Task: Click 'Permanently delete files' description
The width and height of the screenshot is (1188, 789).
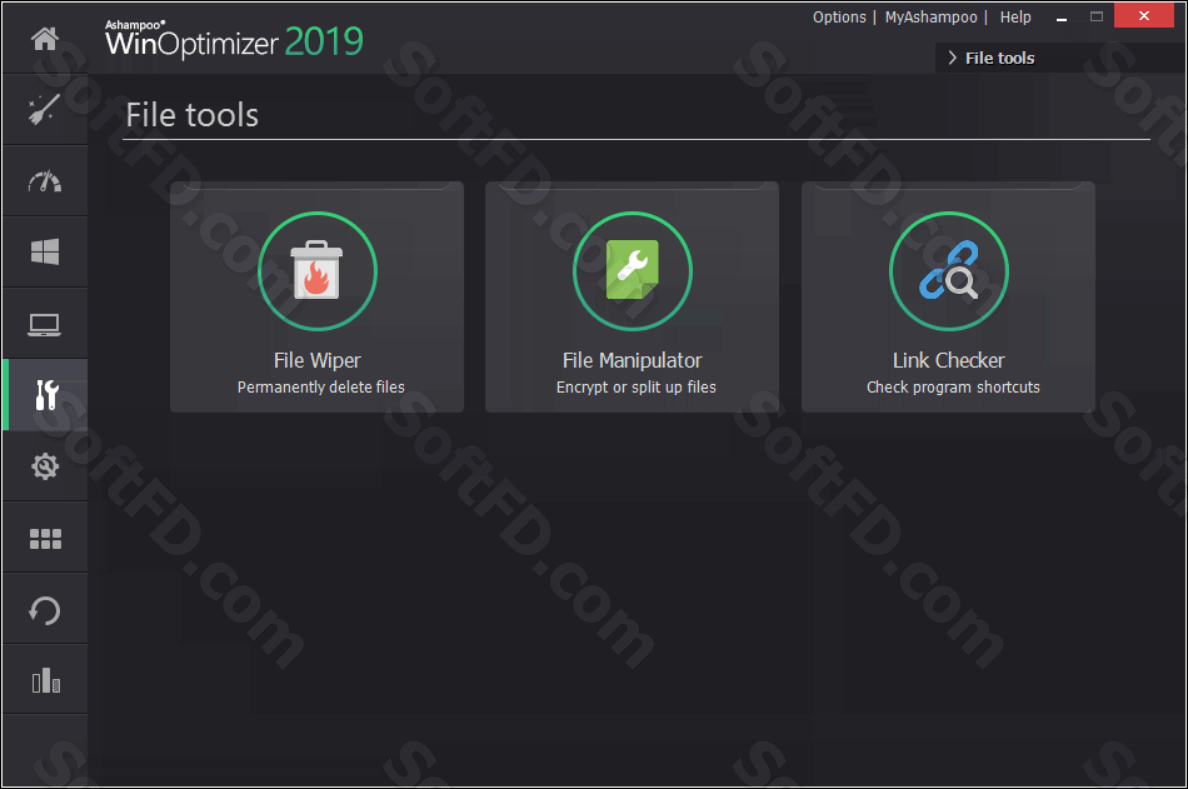Action: [x=321, y=387]
